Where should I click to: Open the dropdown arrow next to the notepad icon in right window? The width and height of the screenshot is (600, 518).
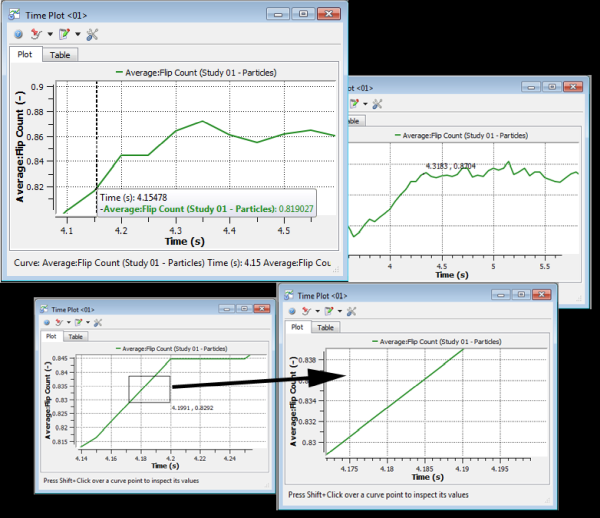coord(367,104)
